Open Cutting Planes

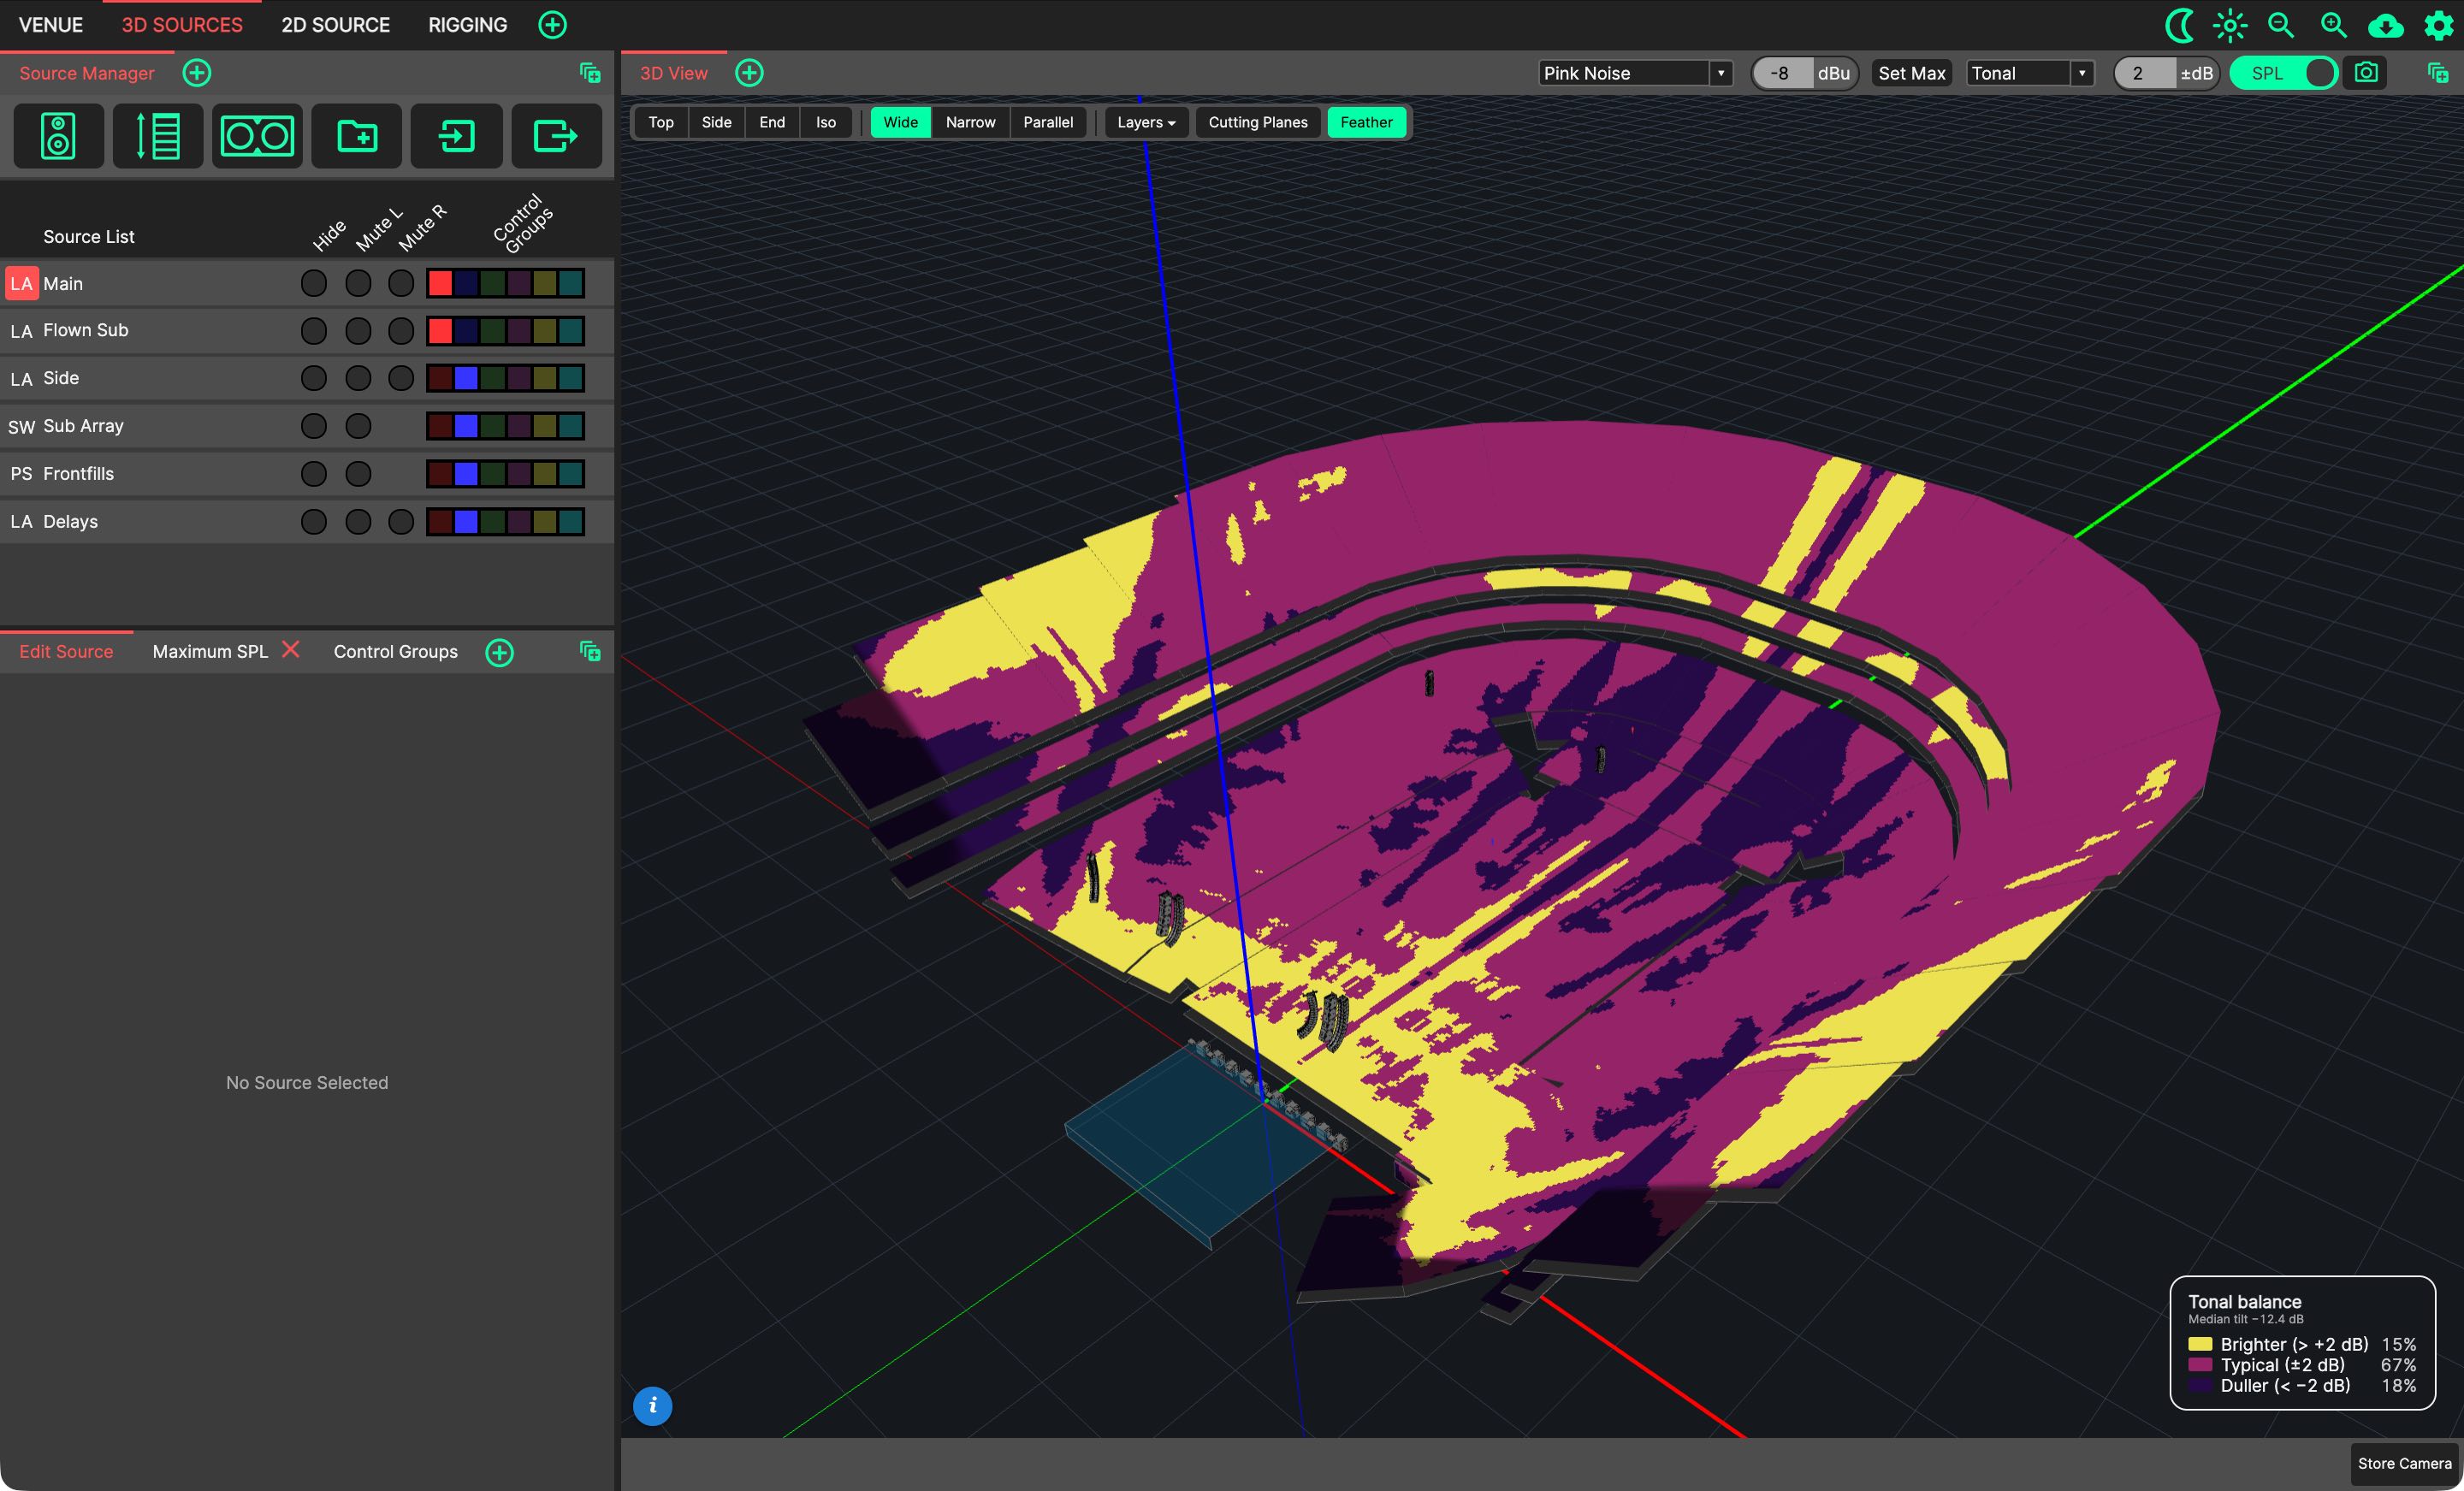tap(1257, 122)
